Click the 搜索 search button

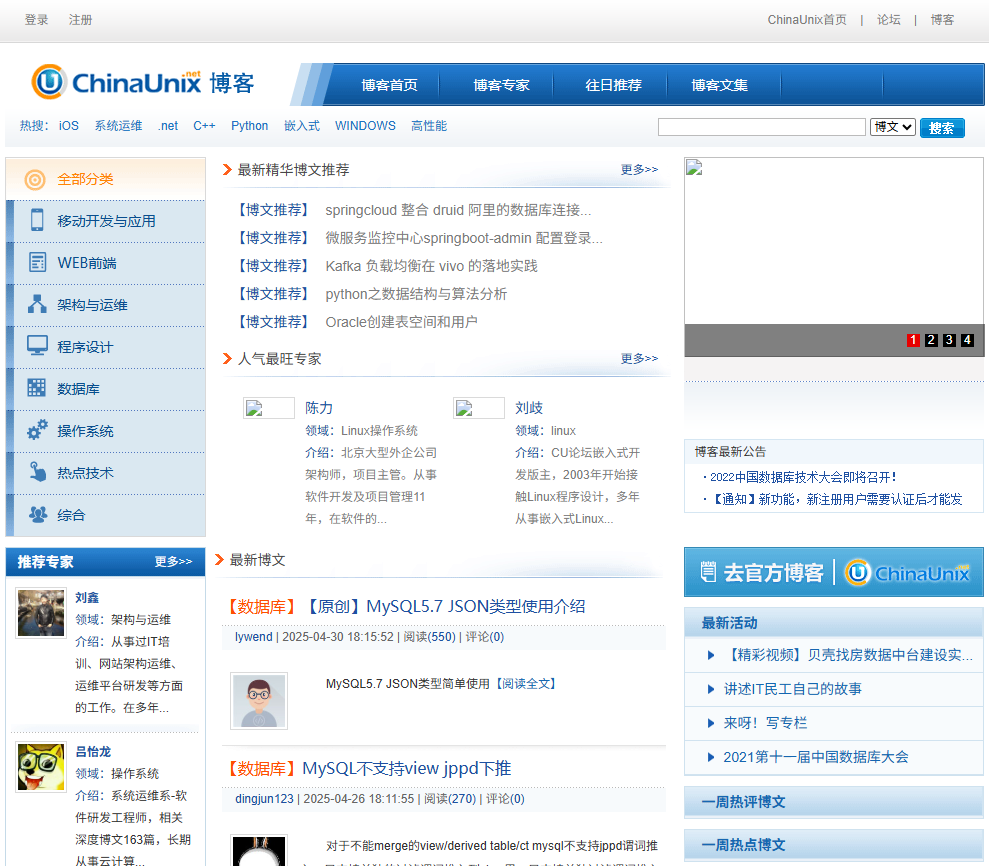[x=942, y=127]
